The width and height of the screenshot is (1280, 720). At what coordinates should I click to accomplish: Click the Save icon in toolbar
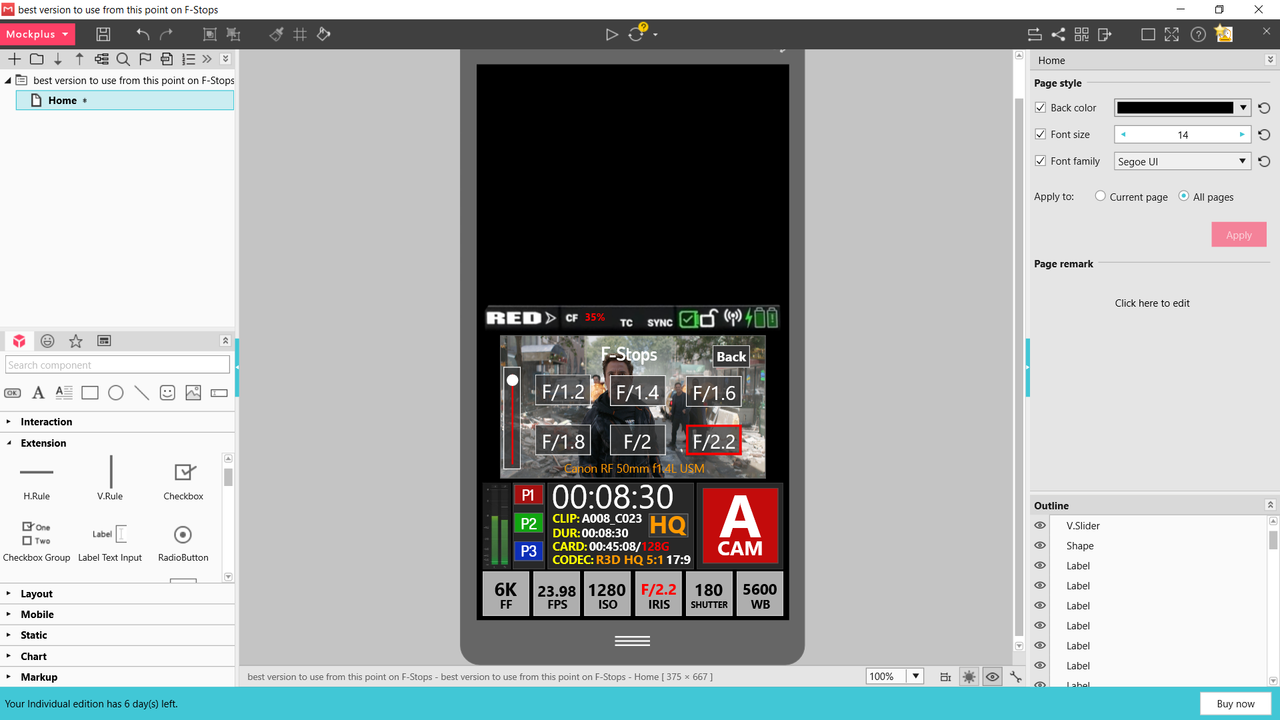click(103, 34)
